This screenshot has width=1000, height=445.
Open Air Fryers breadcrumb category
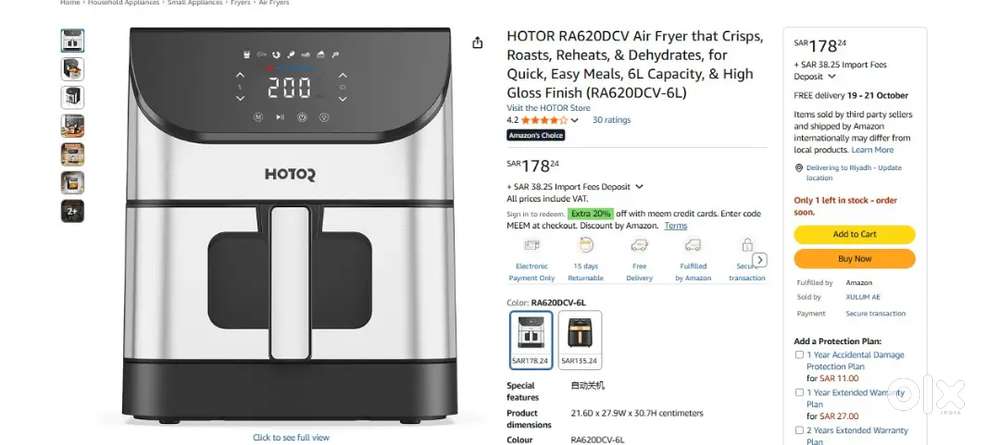point(274,3)
